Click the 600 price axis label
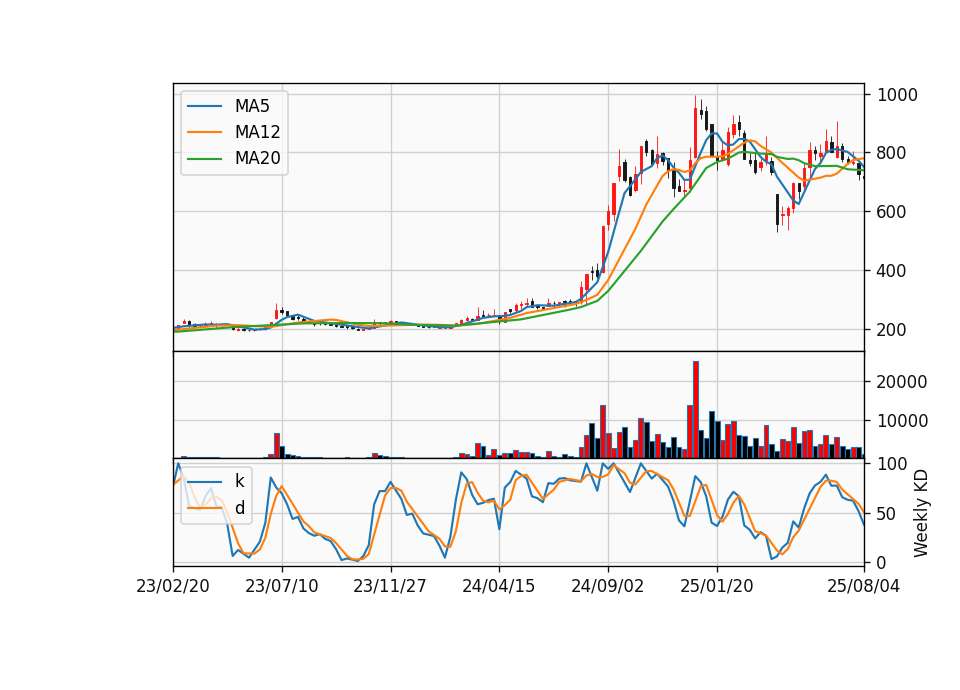The height and width of the screenshot is (690, 960). click(x=891, y=212)
